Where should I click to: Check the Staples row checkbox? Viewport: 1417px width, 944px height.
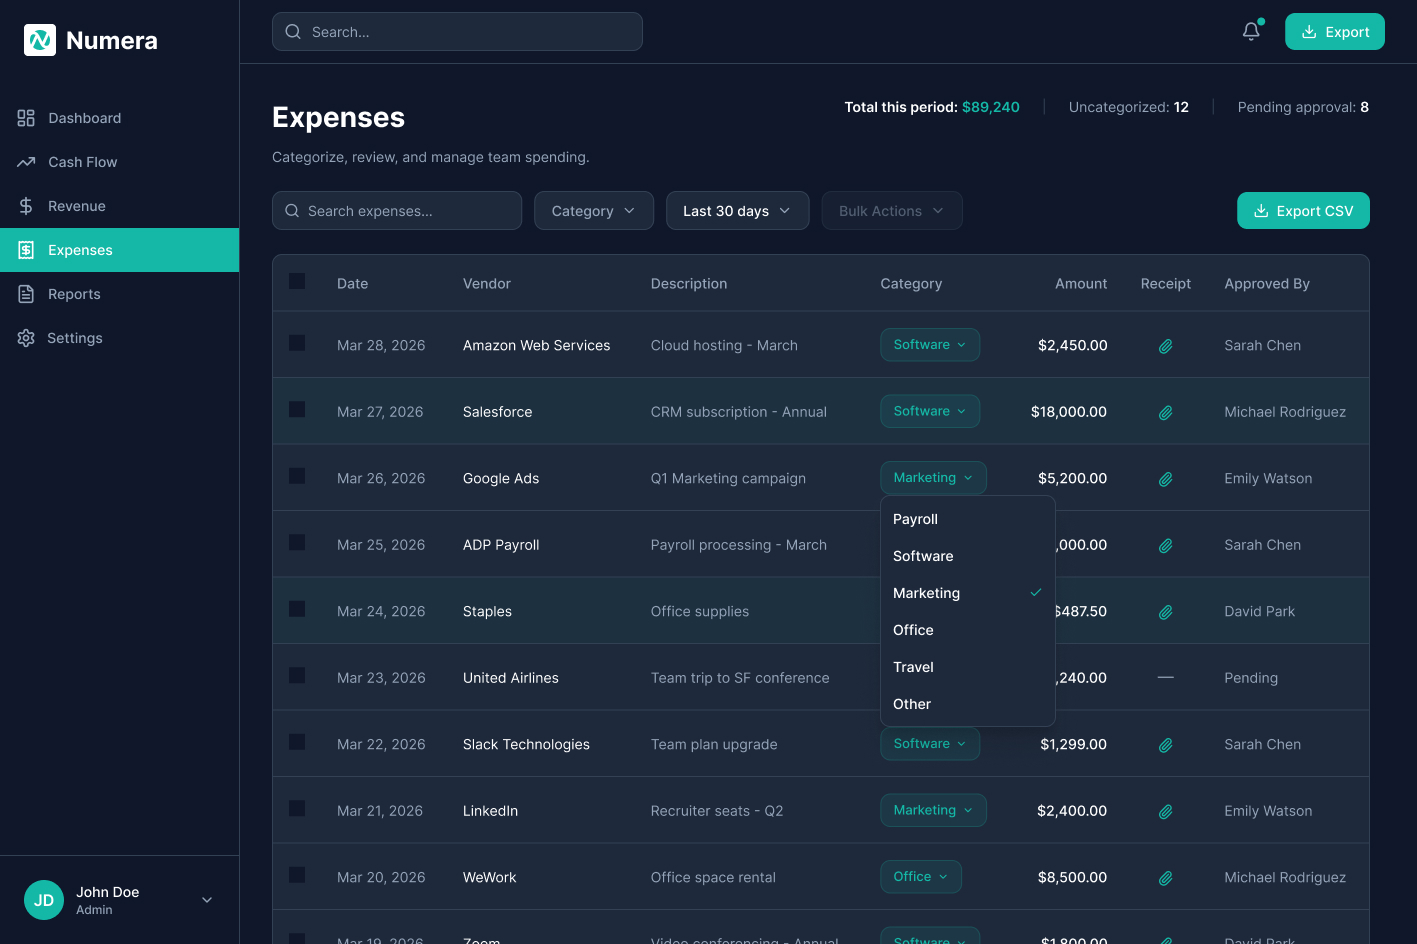tap(297, 609)
